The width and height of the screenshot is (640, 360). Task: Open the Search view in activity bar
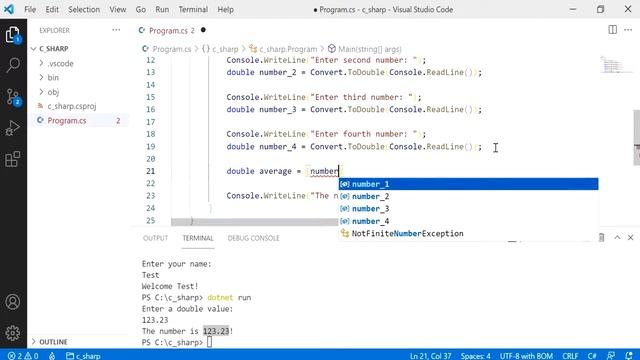pyautogui.click(x=13, y=65)
